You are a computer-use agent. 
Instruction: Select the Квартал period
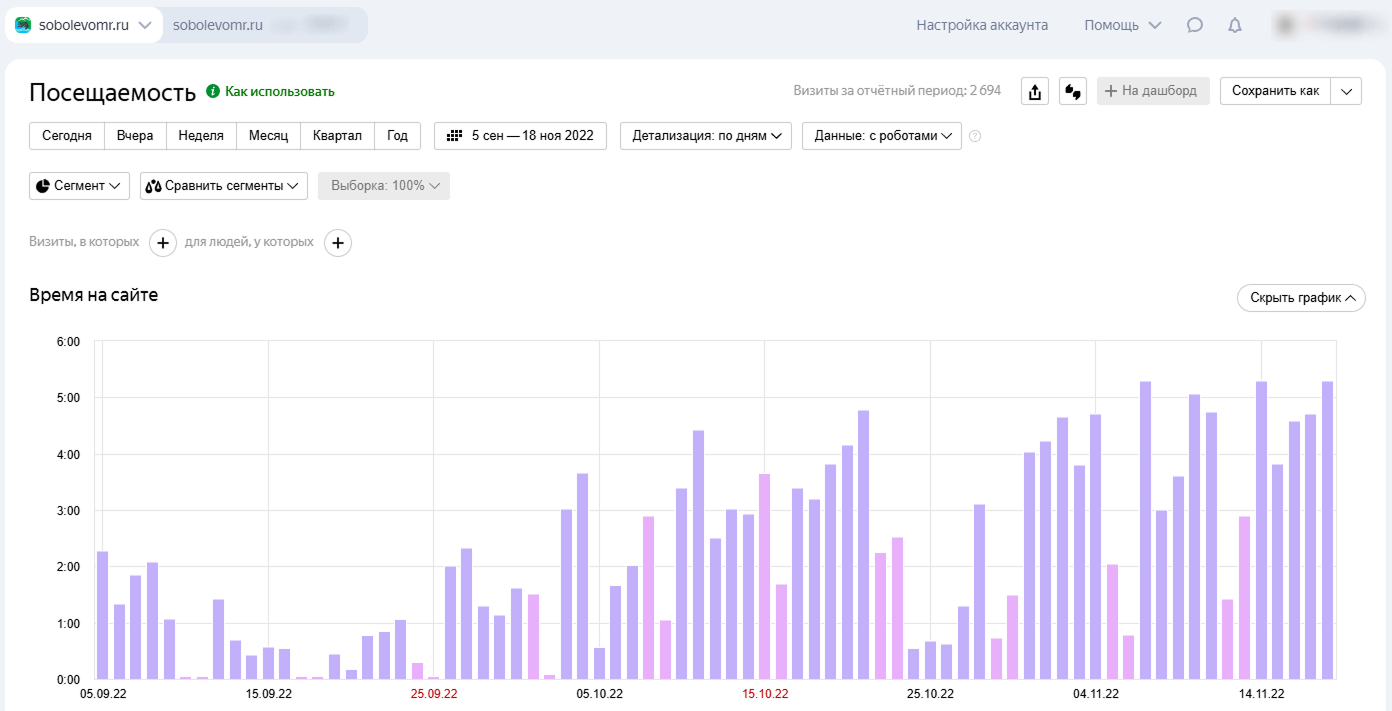(337, 136)
